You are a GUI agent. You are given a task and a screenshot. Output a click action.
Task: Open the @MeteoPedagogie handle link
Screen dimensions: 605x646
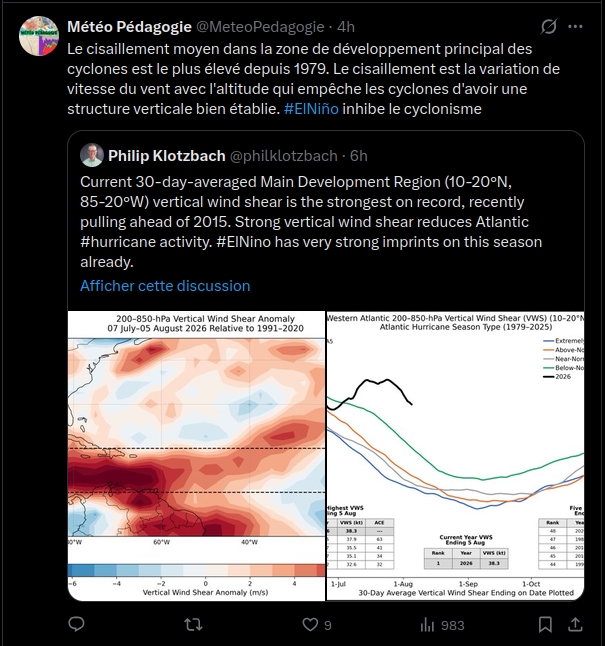tap(260, 27)
